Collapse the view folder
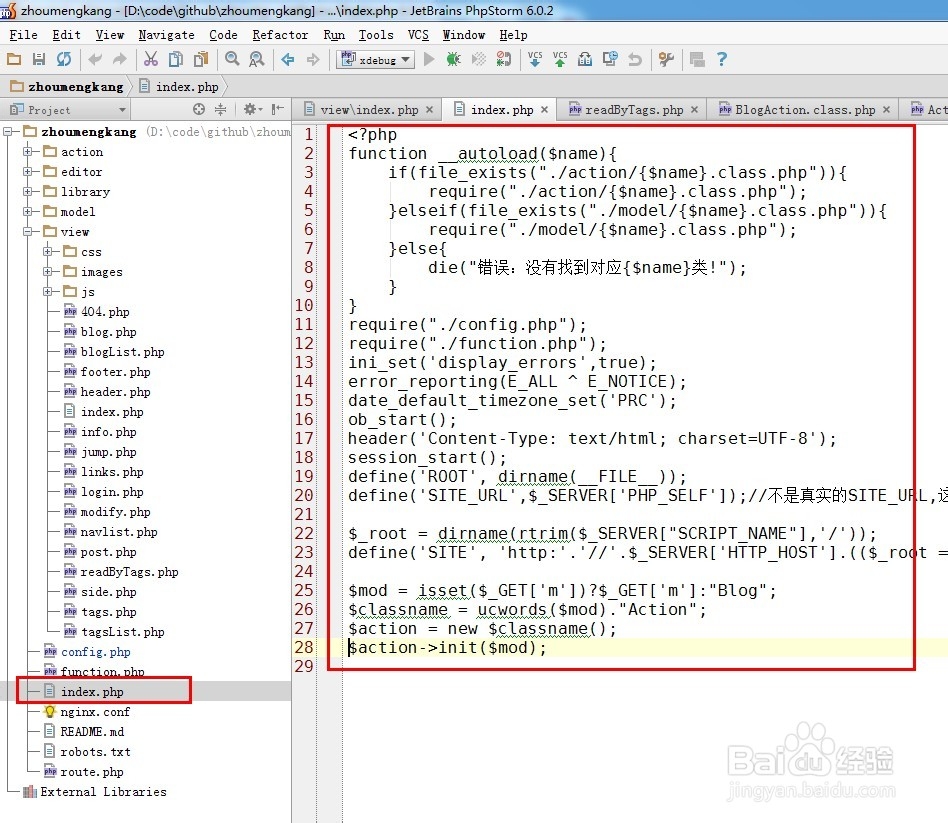 (x=28, y=232)
